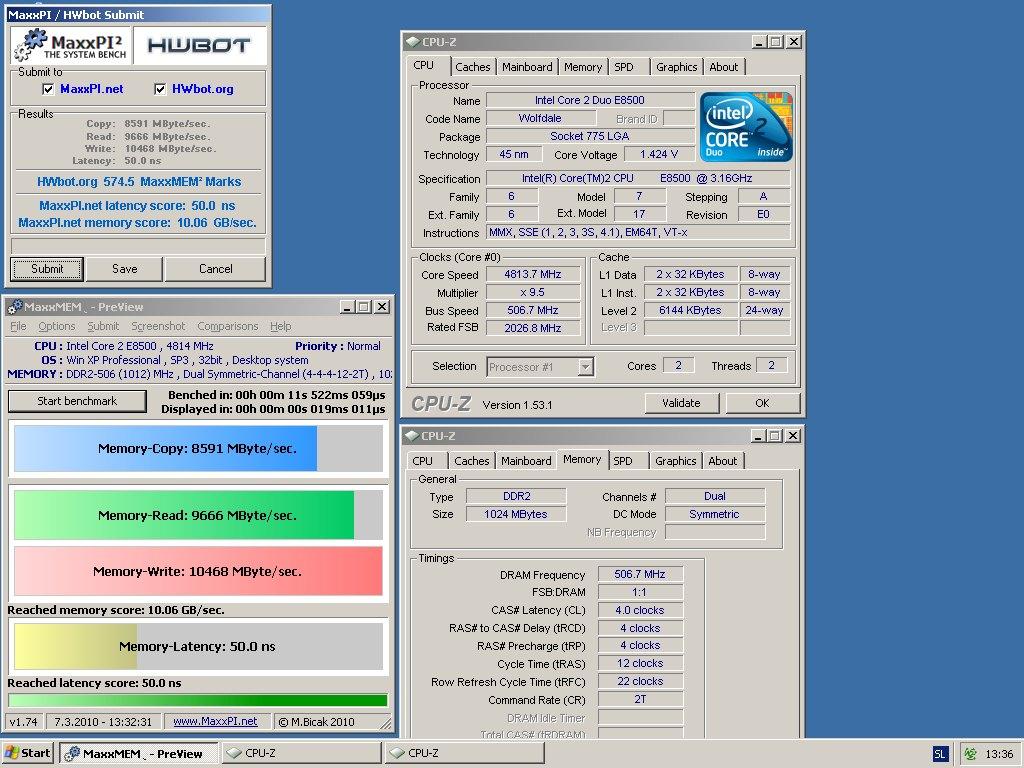Image resolution: width=1024 pixels, height=768 pixels.
Task: Open the Help menu in MaxxMEM
Action: pos(281,326)
